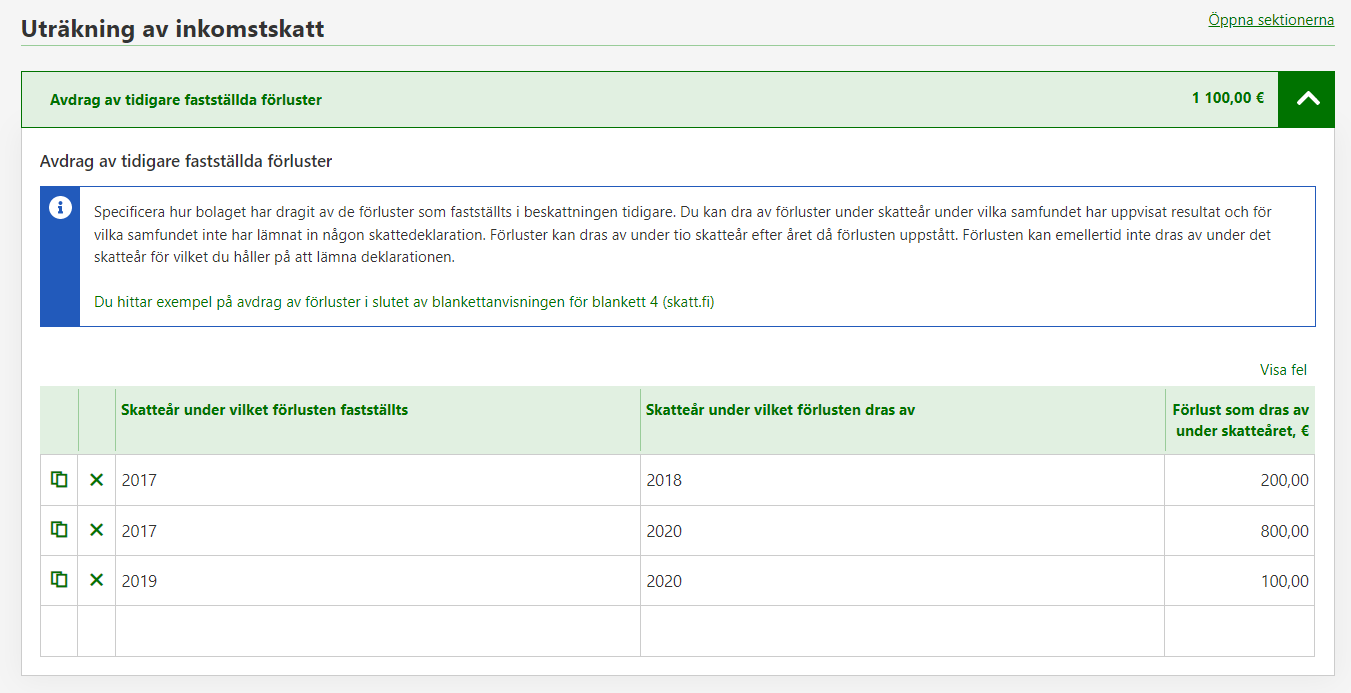
Task: Edit determined year 2017 in first row
Action: (x=377, y=480)
